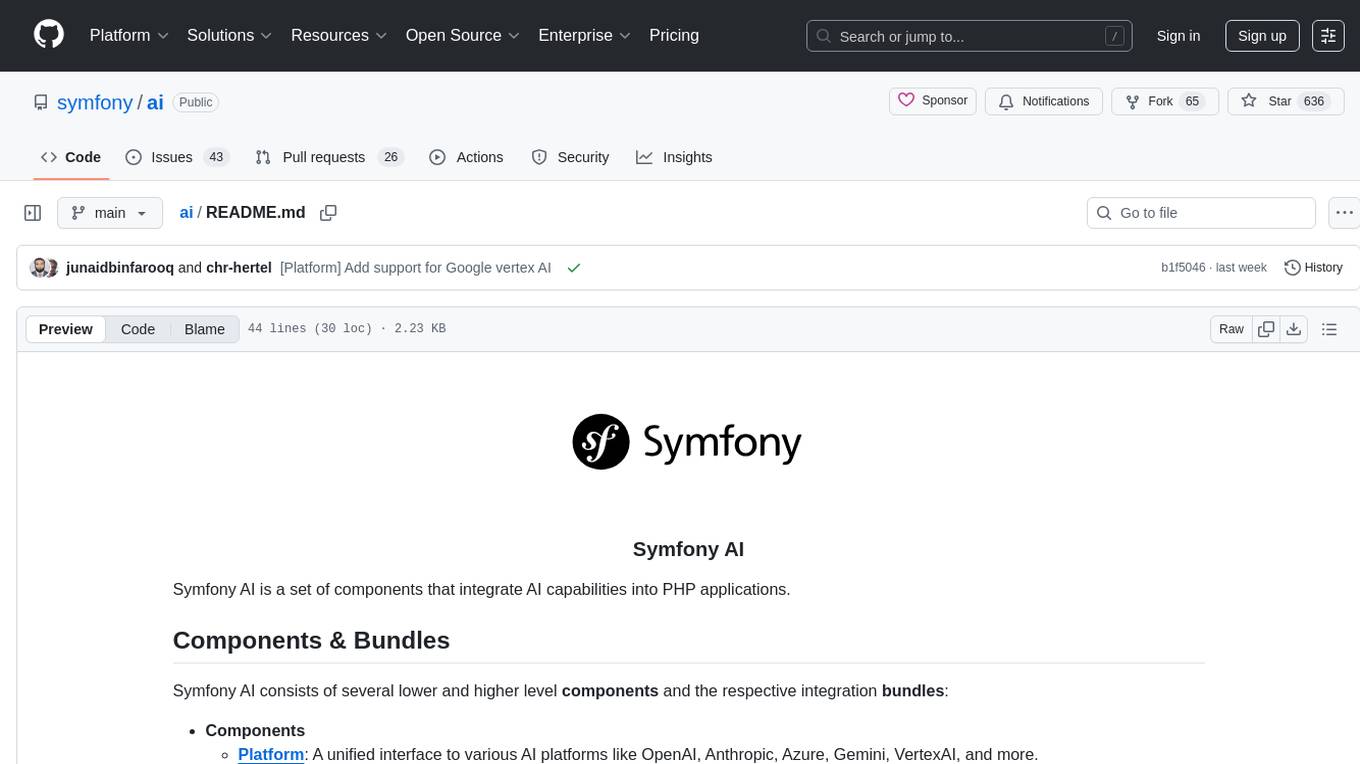1360x764 pixels.
Task: Open the ai repository link in header
Action: (155, 102)
